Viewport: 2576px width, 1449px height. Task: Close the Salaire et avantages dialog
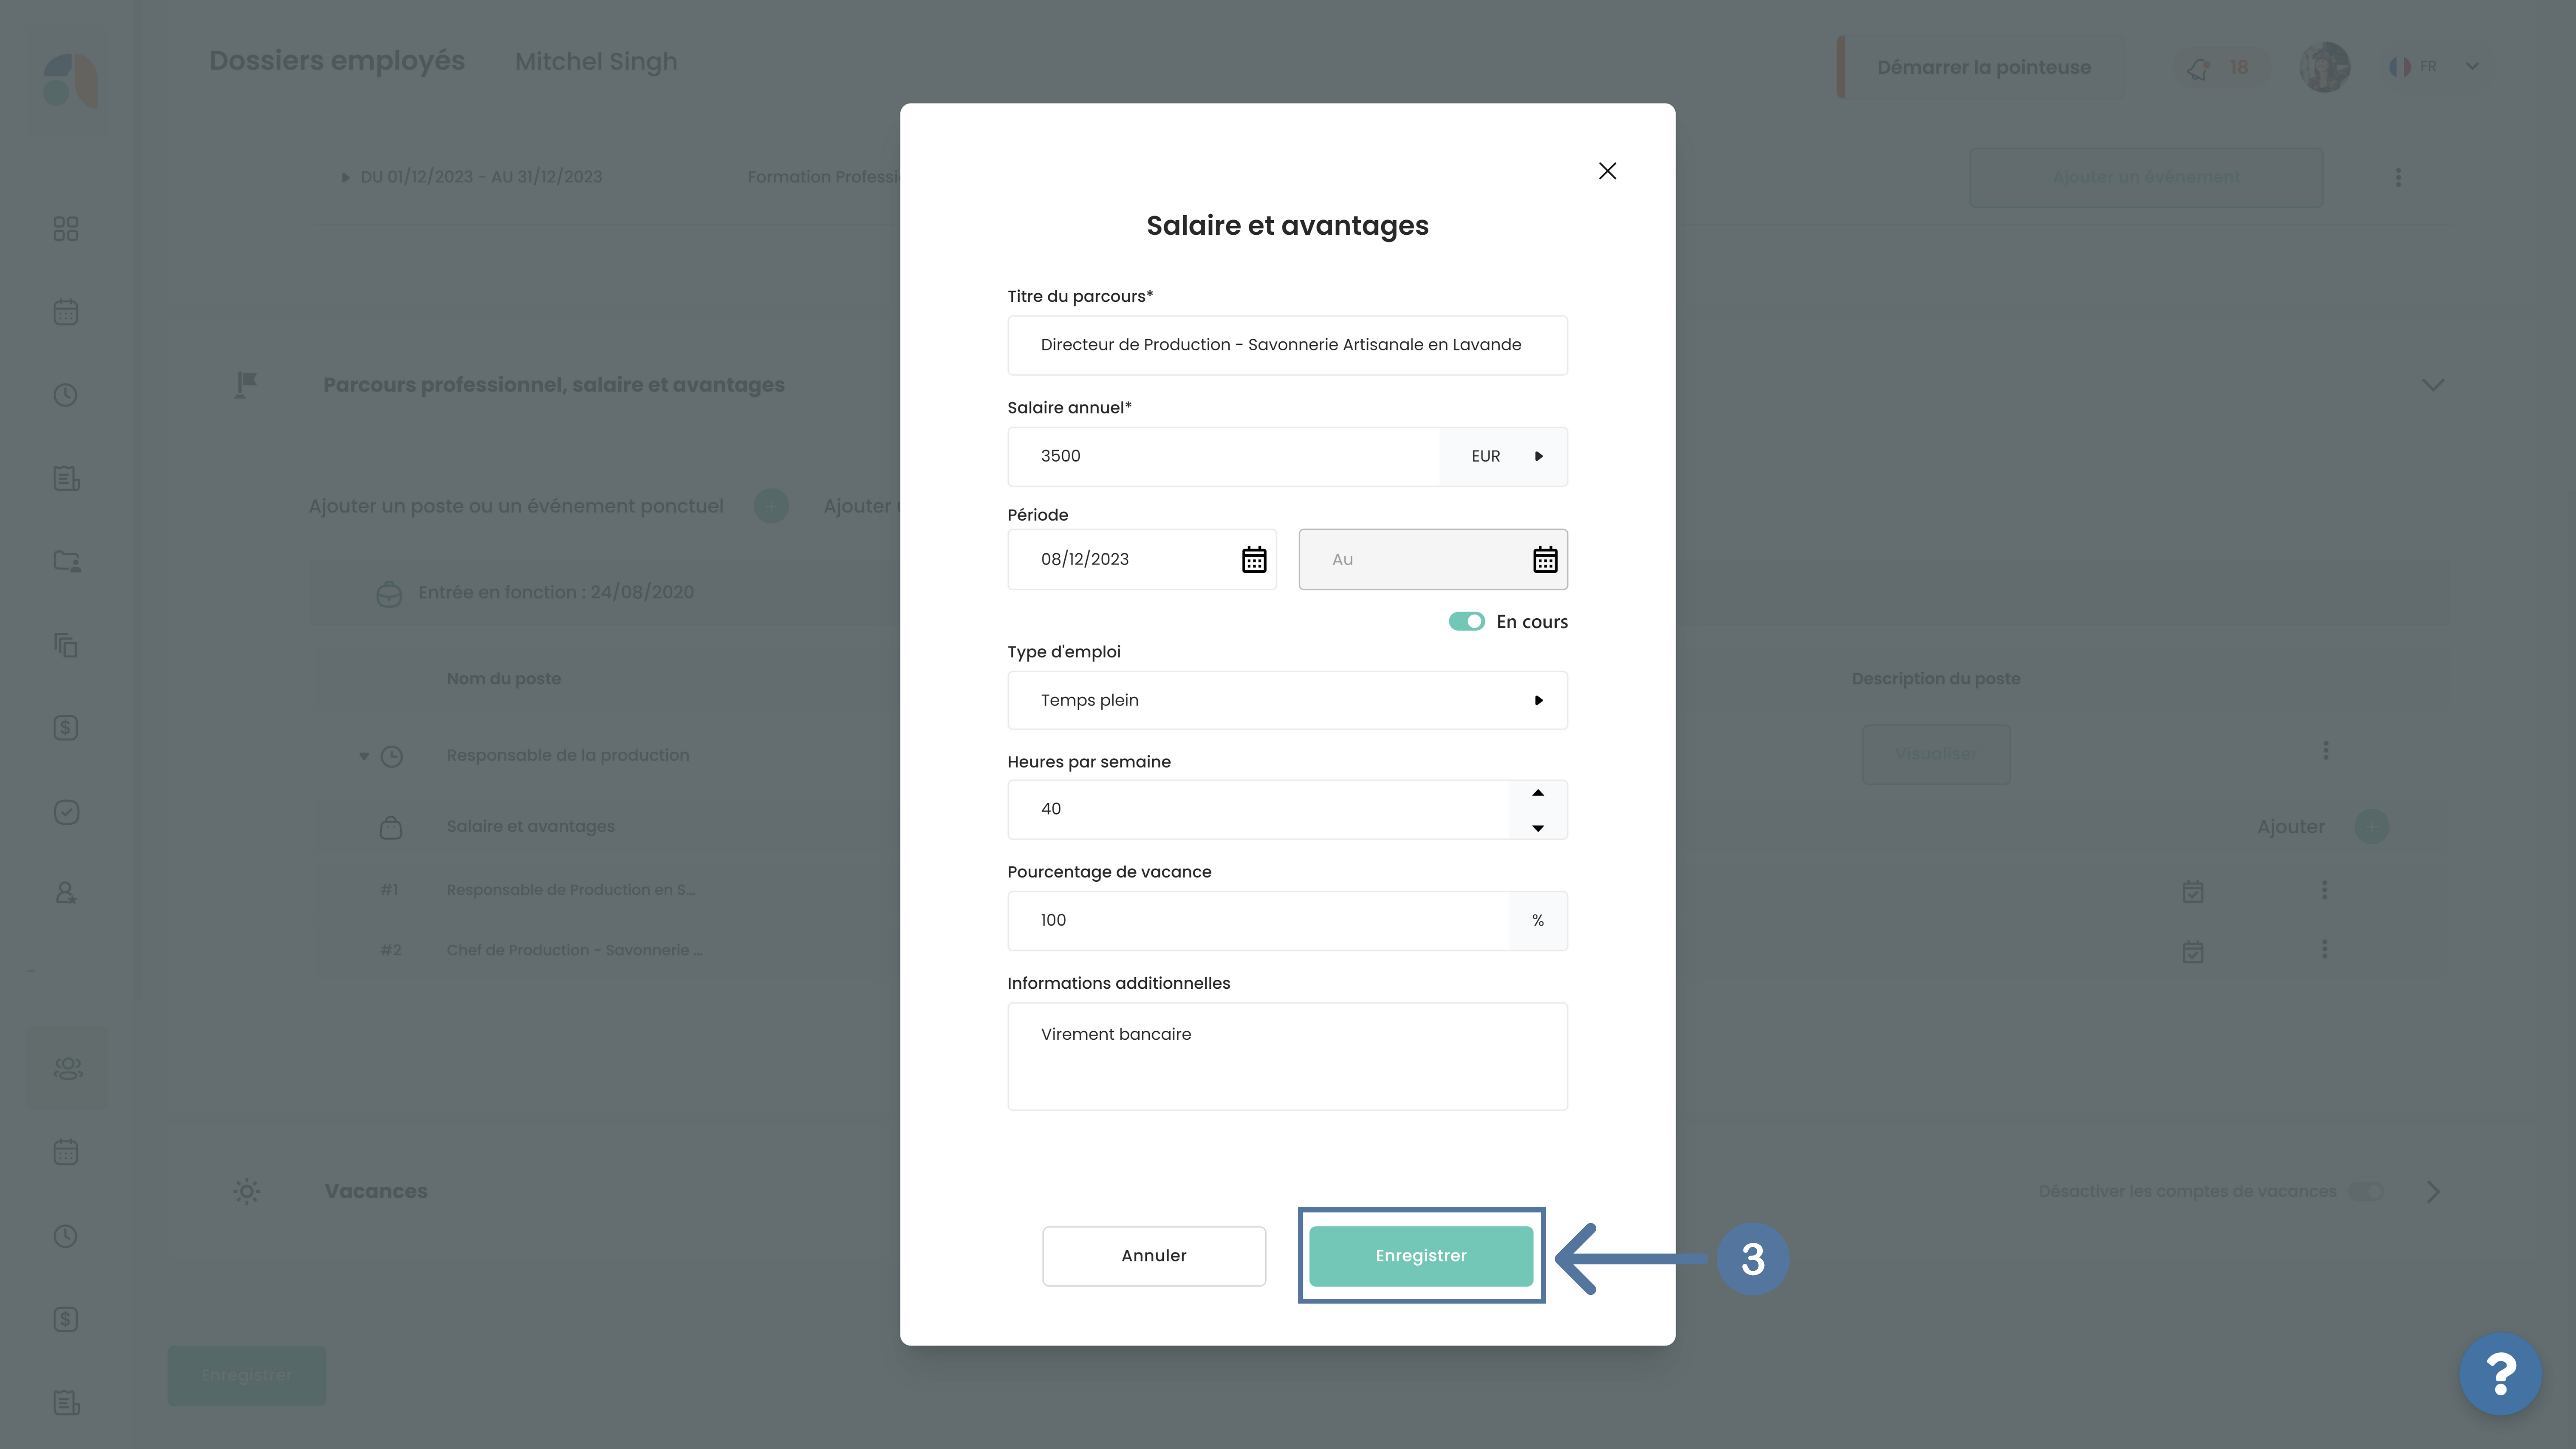(x=1607, y=171)
